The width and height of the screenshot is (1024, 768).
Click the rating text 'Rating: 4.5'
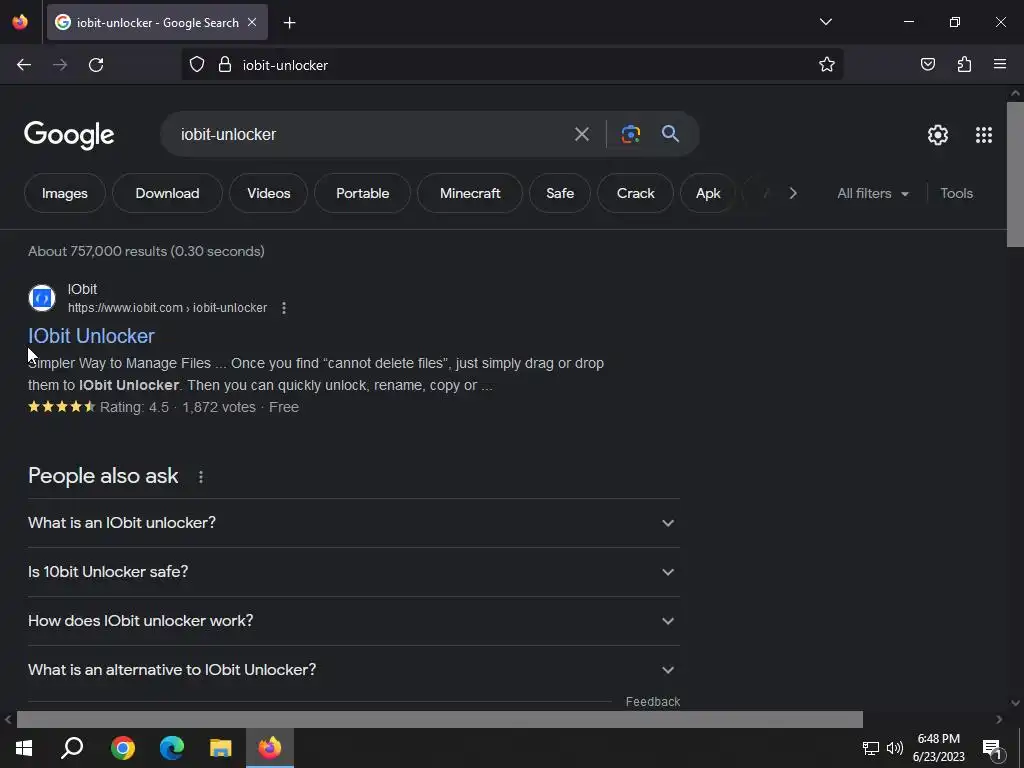[134, 408]
